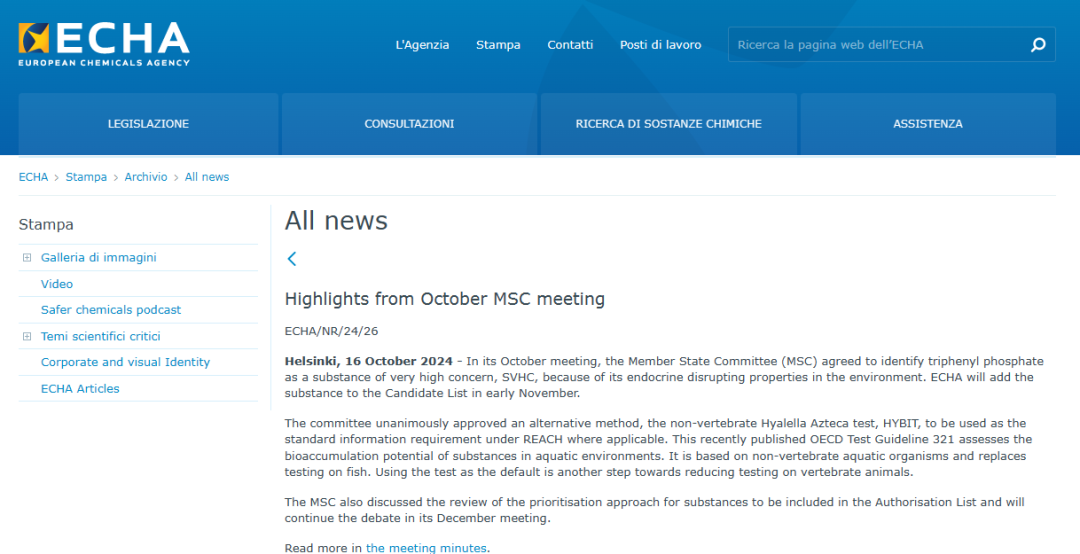Expand the Galleria di immagini item
The image size is (1080, 554).
coord(27,258)
